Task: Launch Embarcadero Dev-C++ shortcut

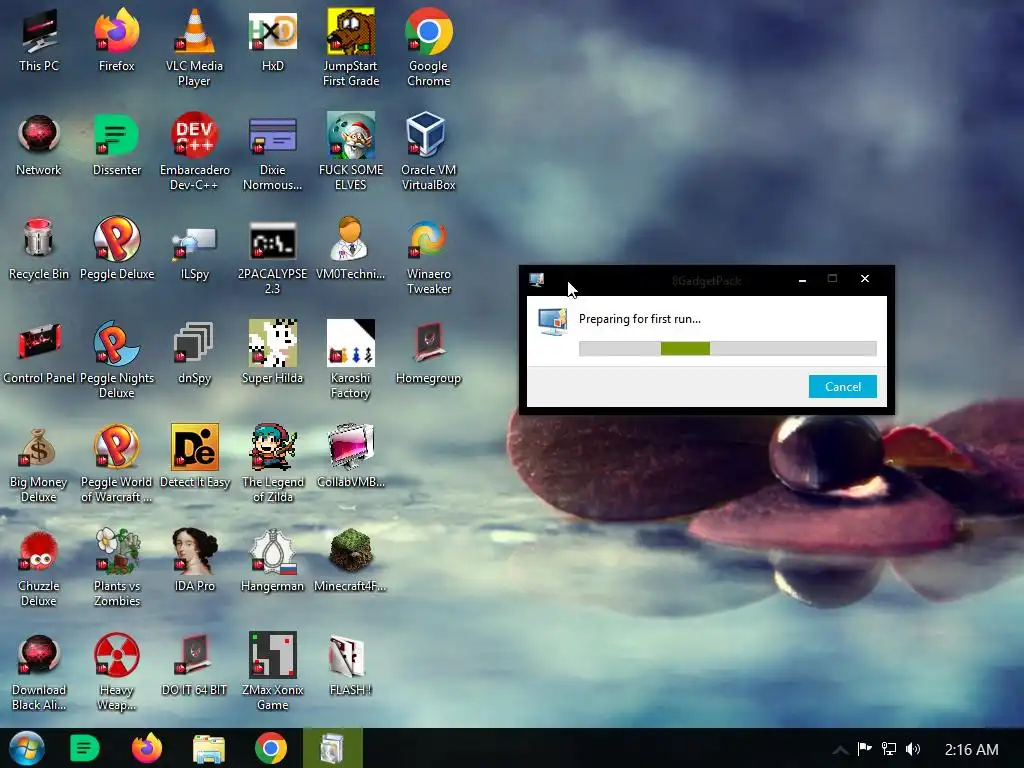Action: click(194, 151)
